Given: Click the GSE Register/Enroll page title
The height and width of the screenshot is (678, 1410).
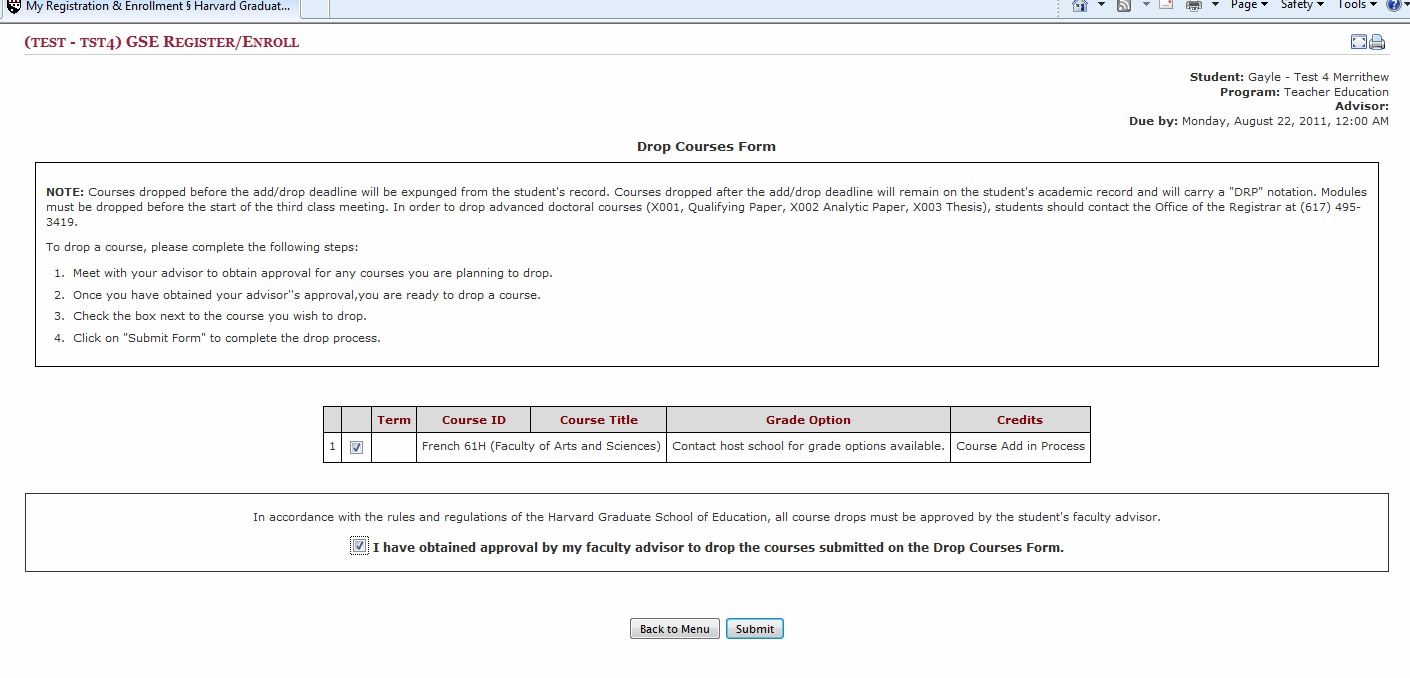Looking at the screenshot, I should click(x=162, y=42).
